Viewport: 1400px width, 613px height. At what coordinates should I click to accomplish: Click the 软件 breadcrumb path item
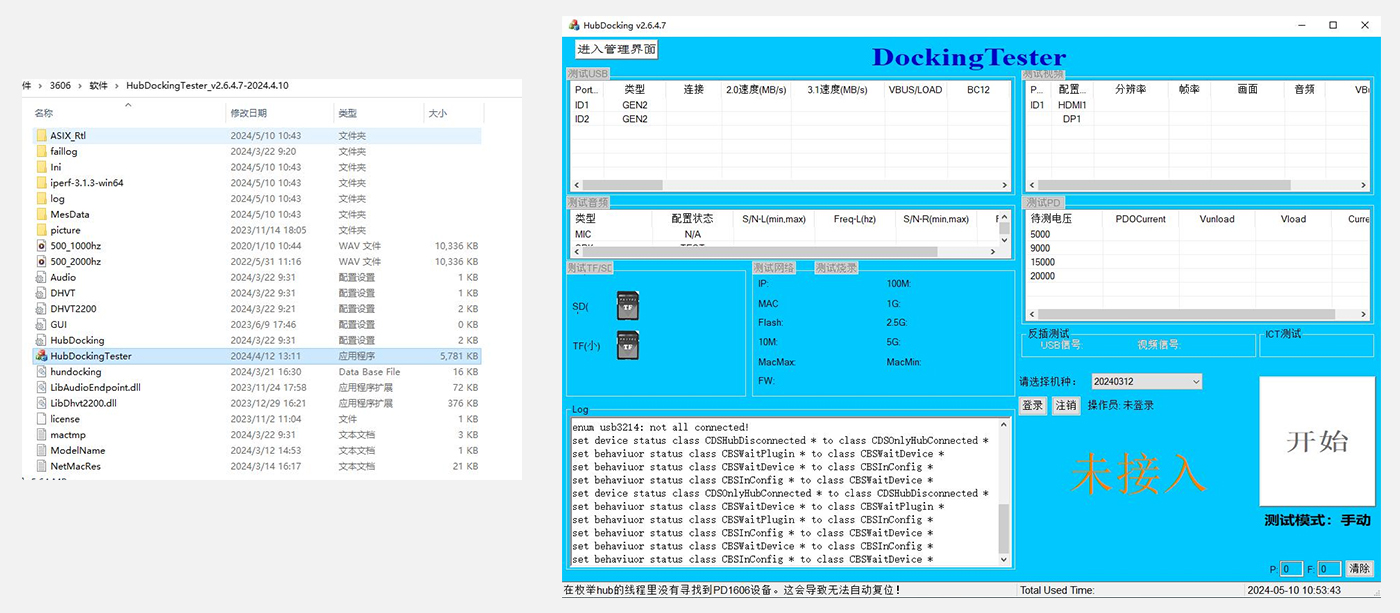click(98, 86)
